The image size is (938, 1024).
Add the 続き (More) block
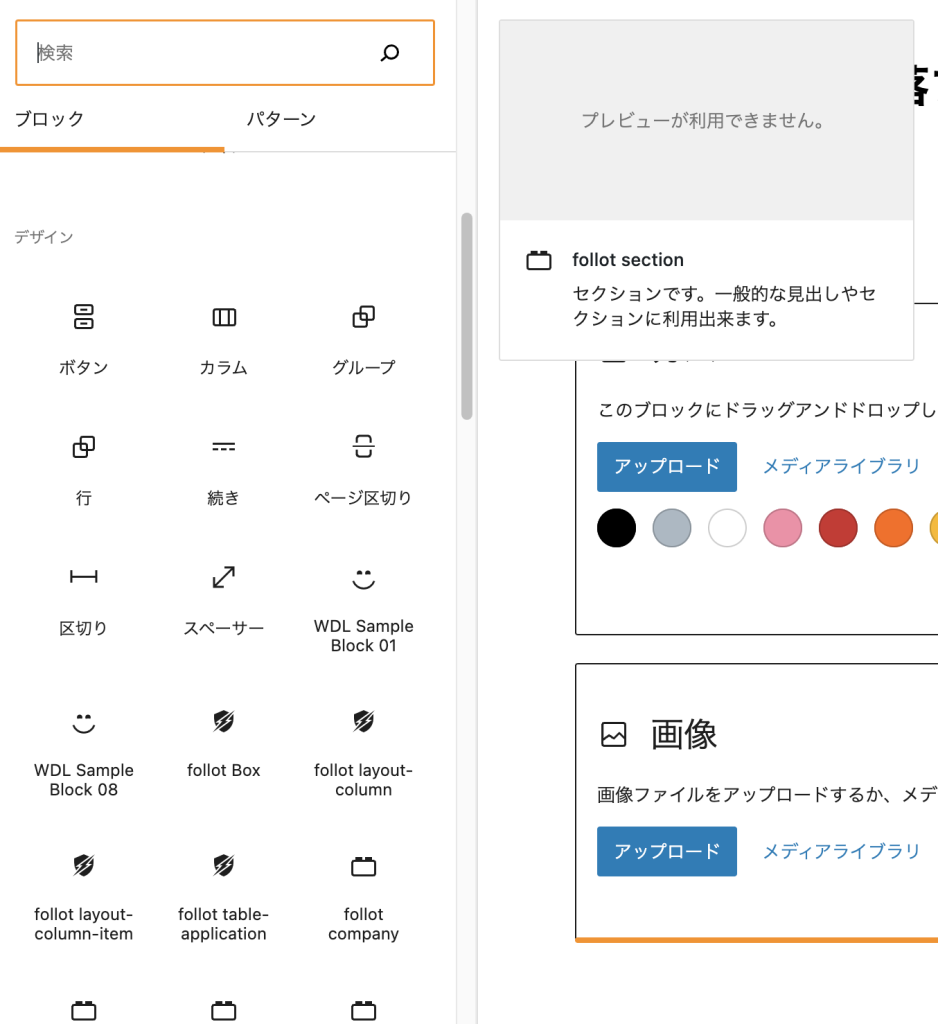point(224,470)
